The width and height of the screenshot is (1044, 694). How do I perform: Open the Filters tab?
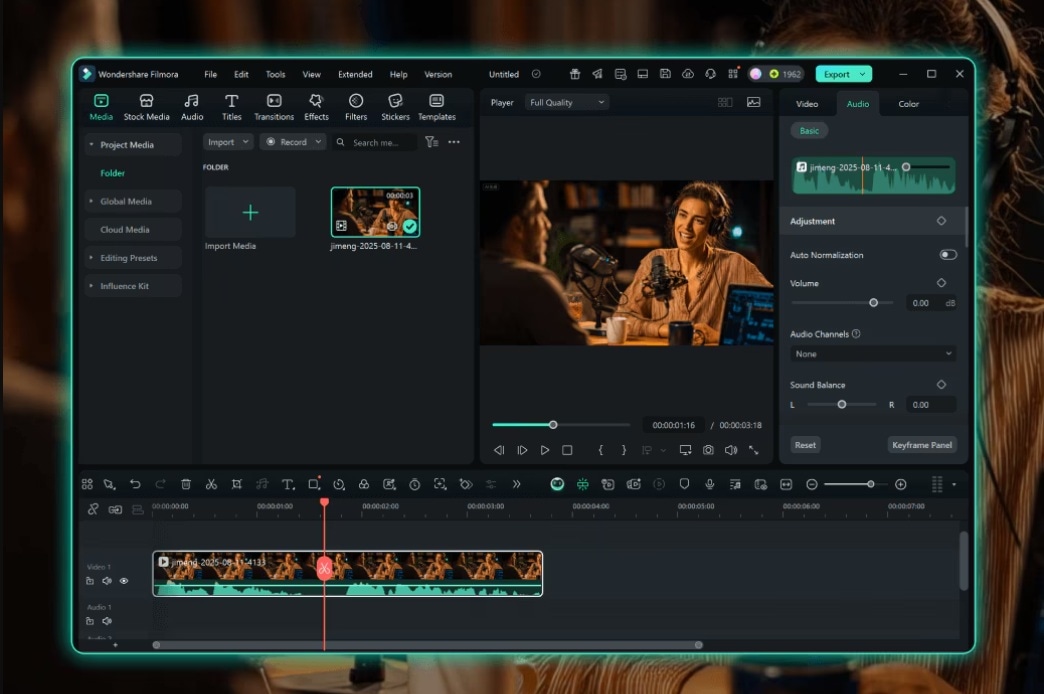(356, 107)
